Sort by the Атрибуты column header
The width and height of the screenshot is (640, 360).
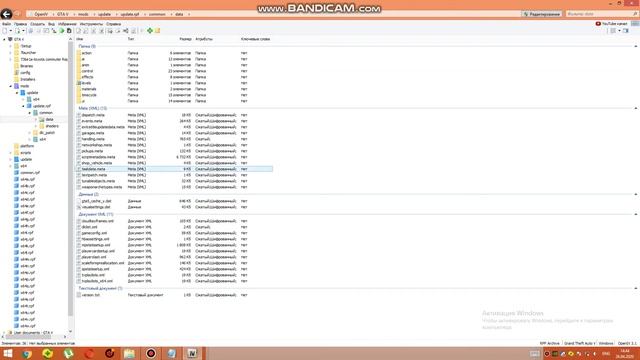[204, 39]
